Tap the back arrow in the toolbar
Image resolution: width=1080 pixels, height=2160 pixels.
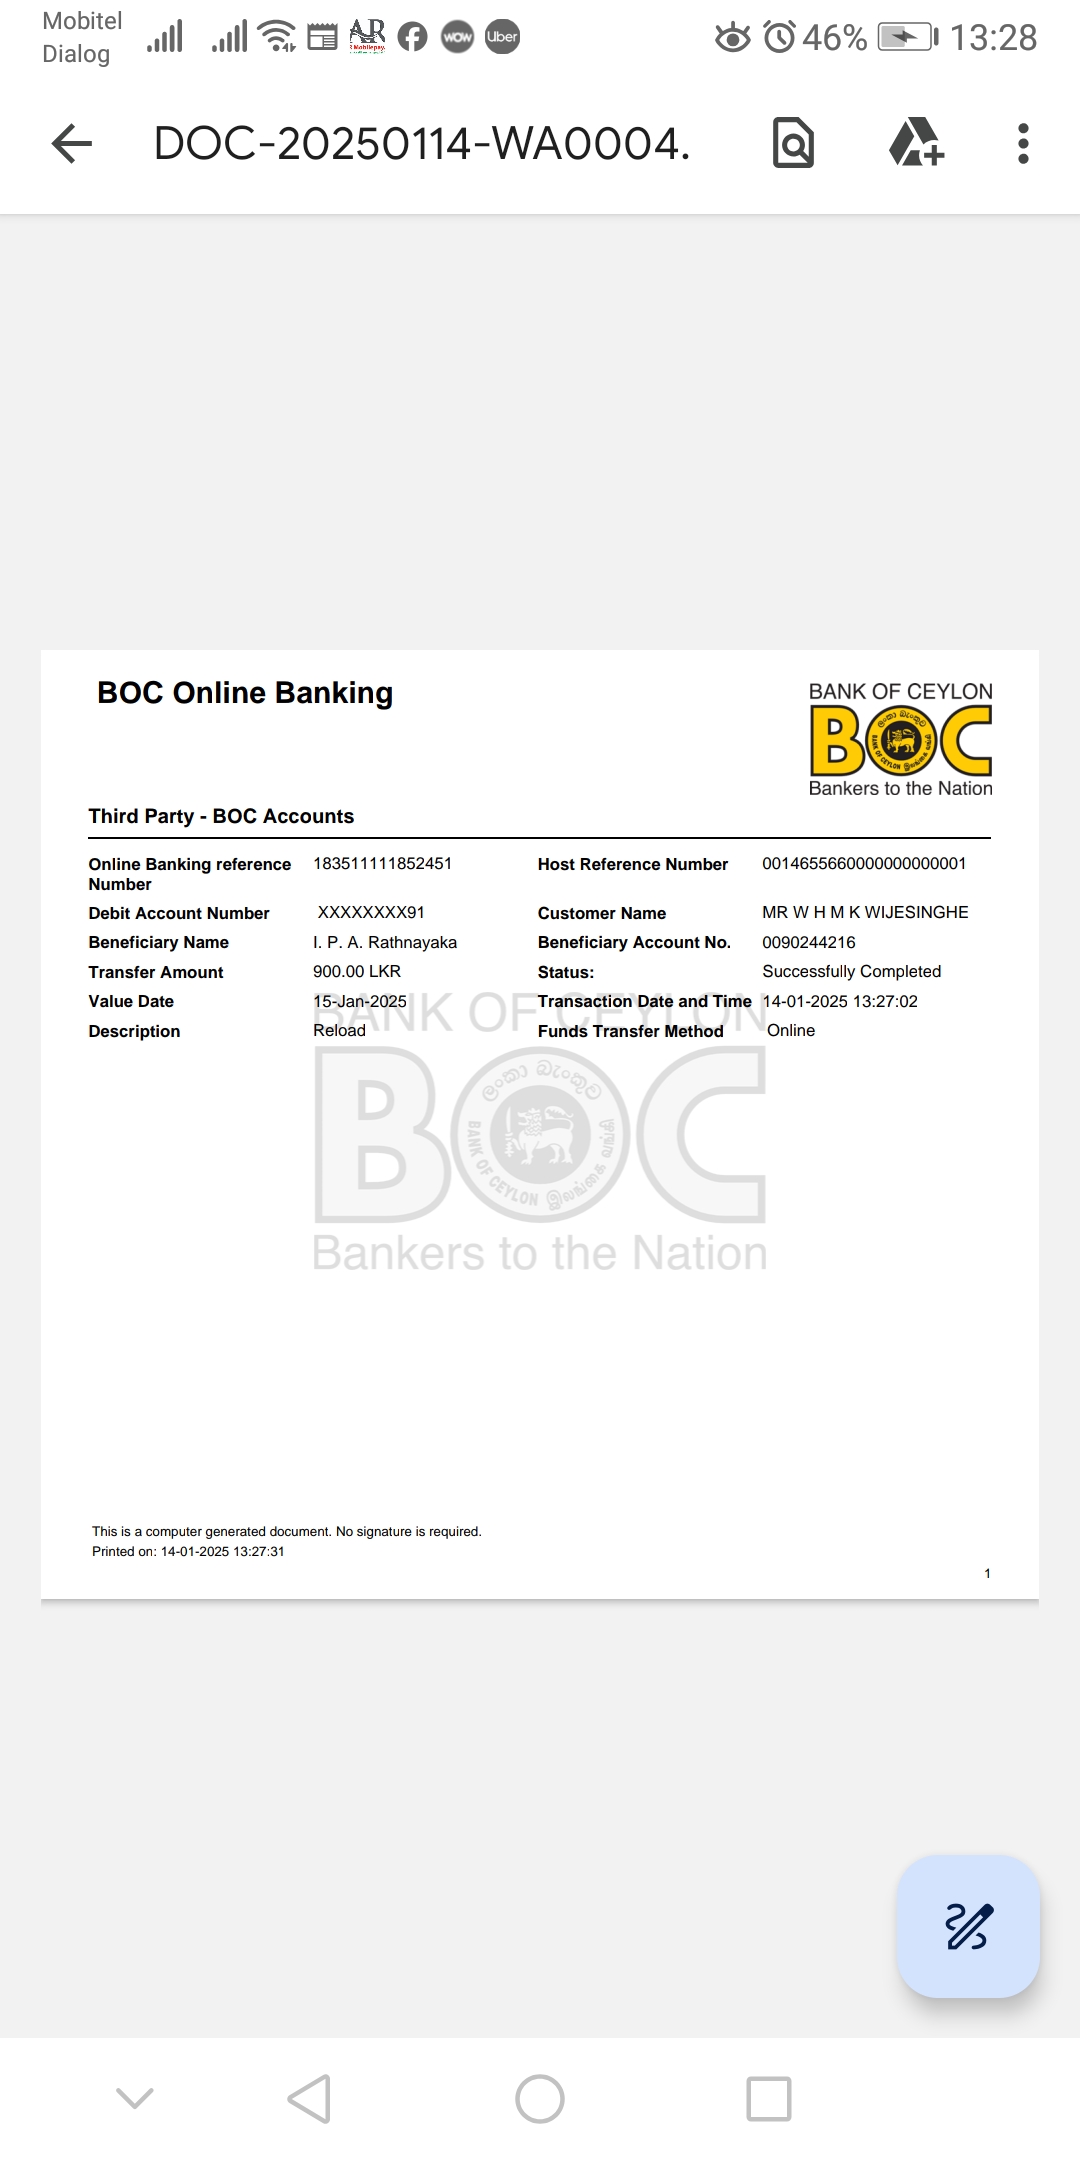(x=72, y=144)
